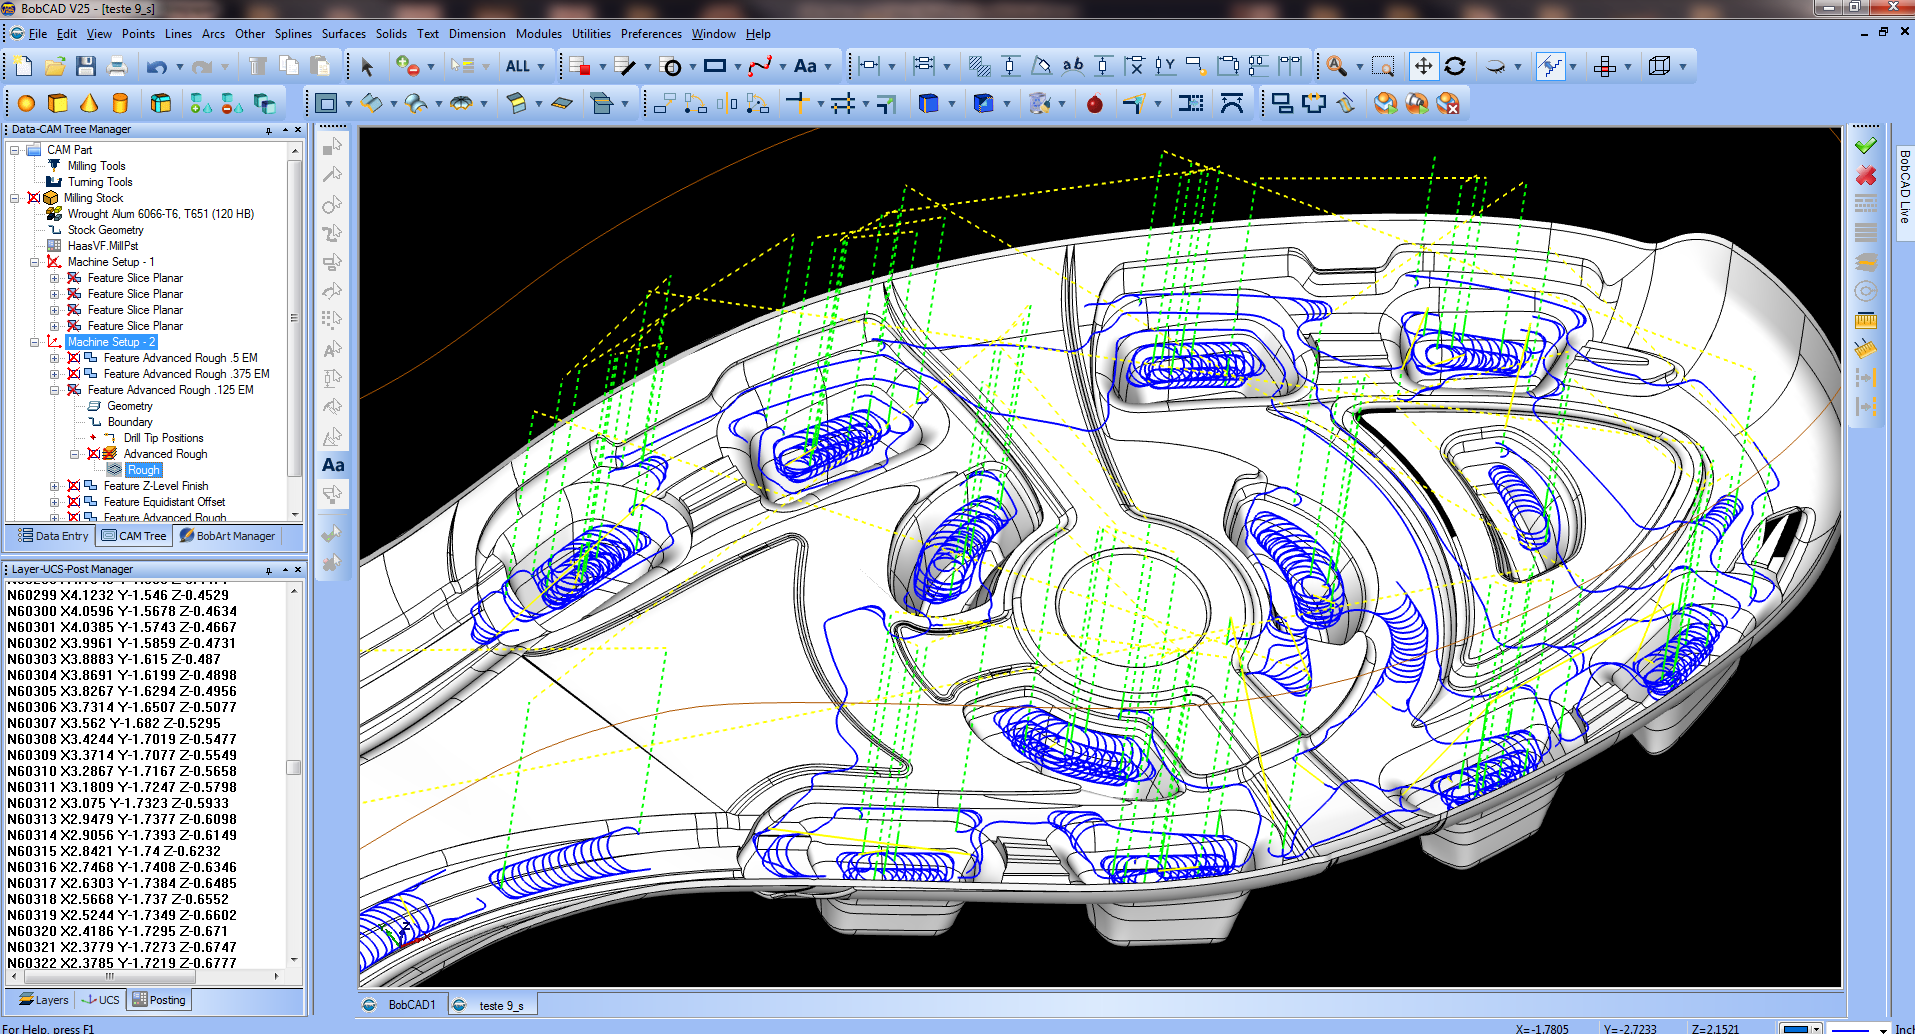Screen dimensions: 1915x1034
Task: Pick the spline curve tool in the toolbar
Action: coord(760,67)
